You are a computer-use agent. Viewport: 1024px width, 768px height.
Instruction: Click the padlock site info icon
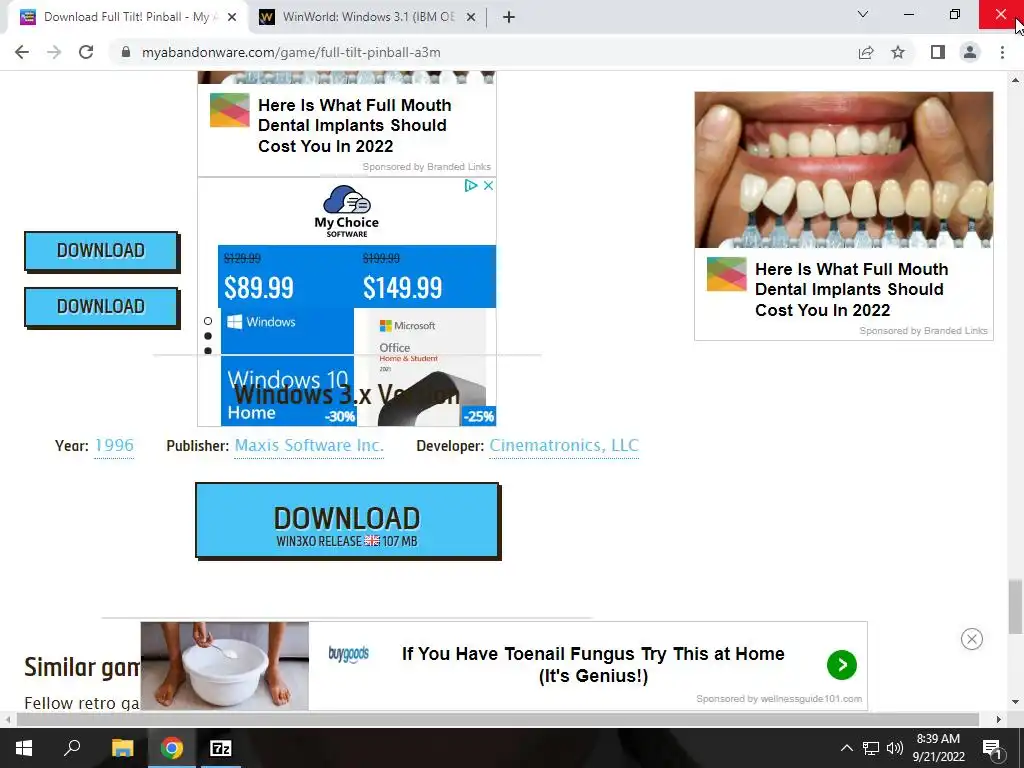tap(126, 52)
